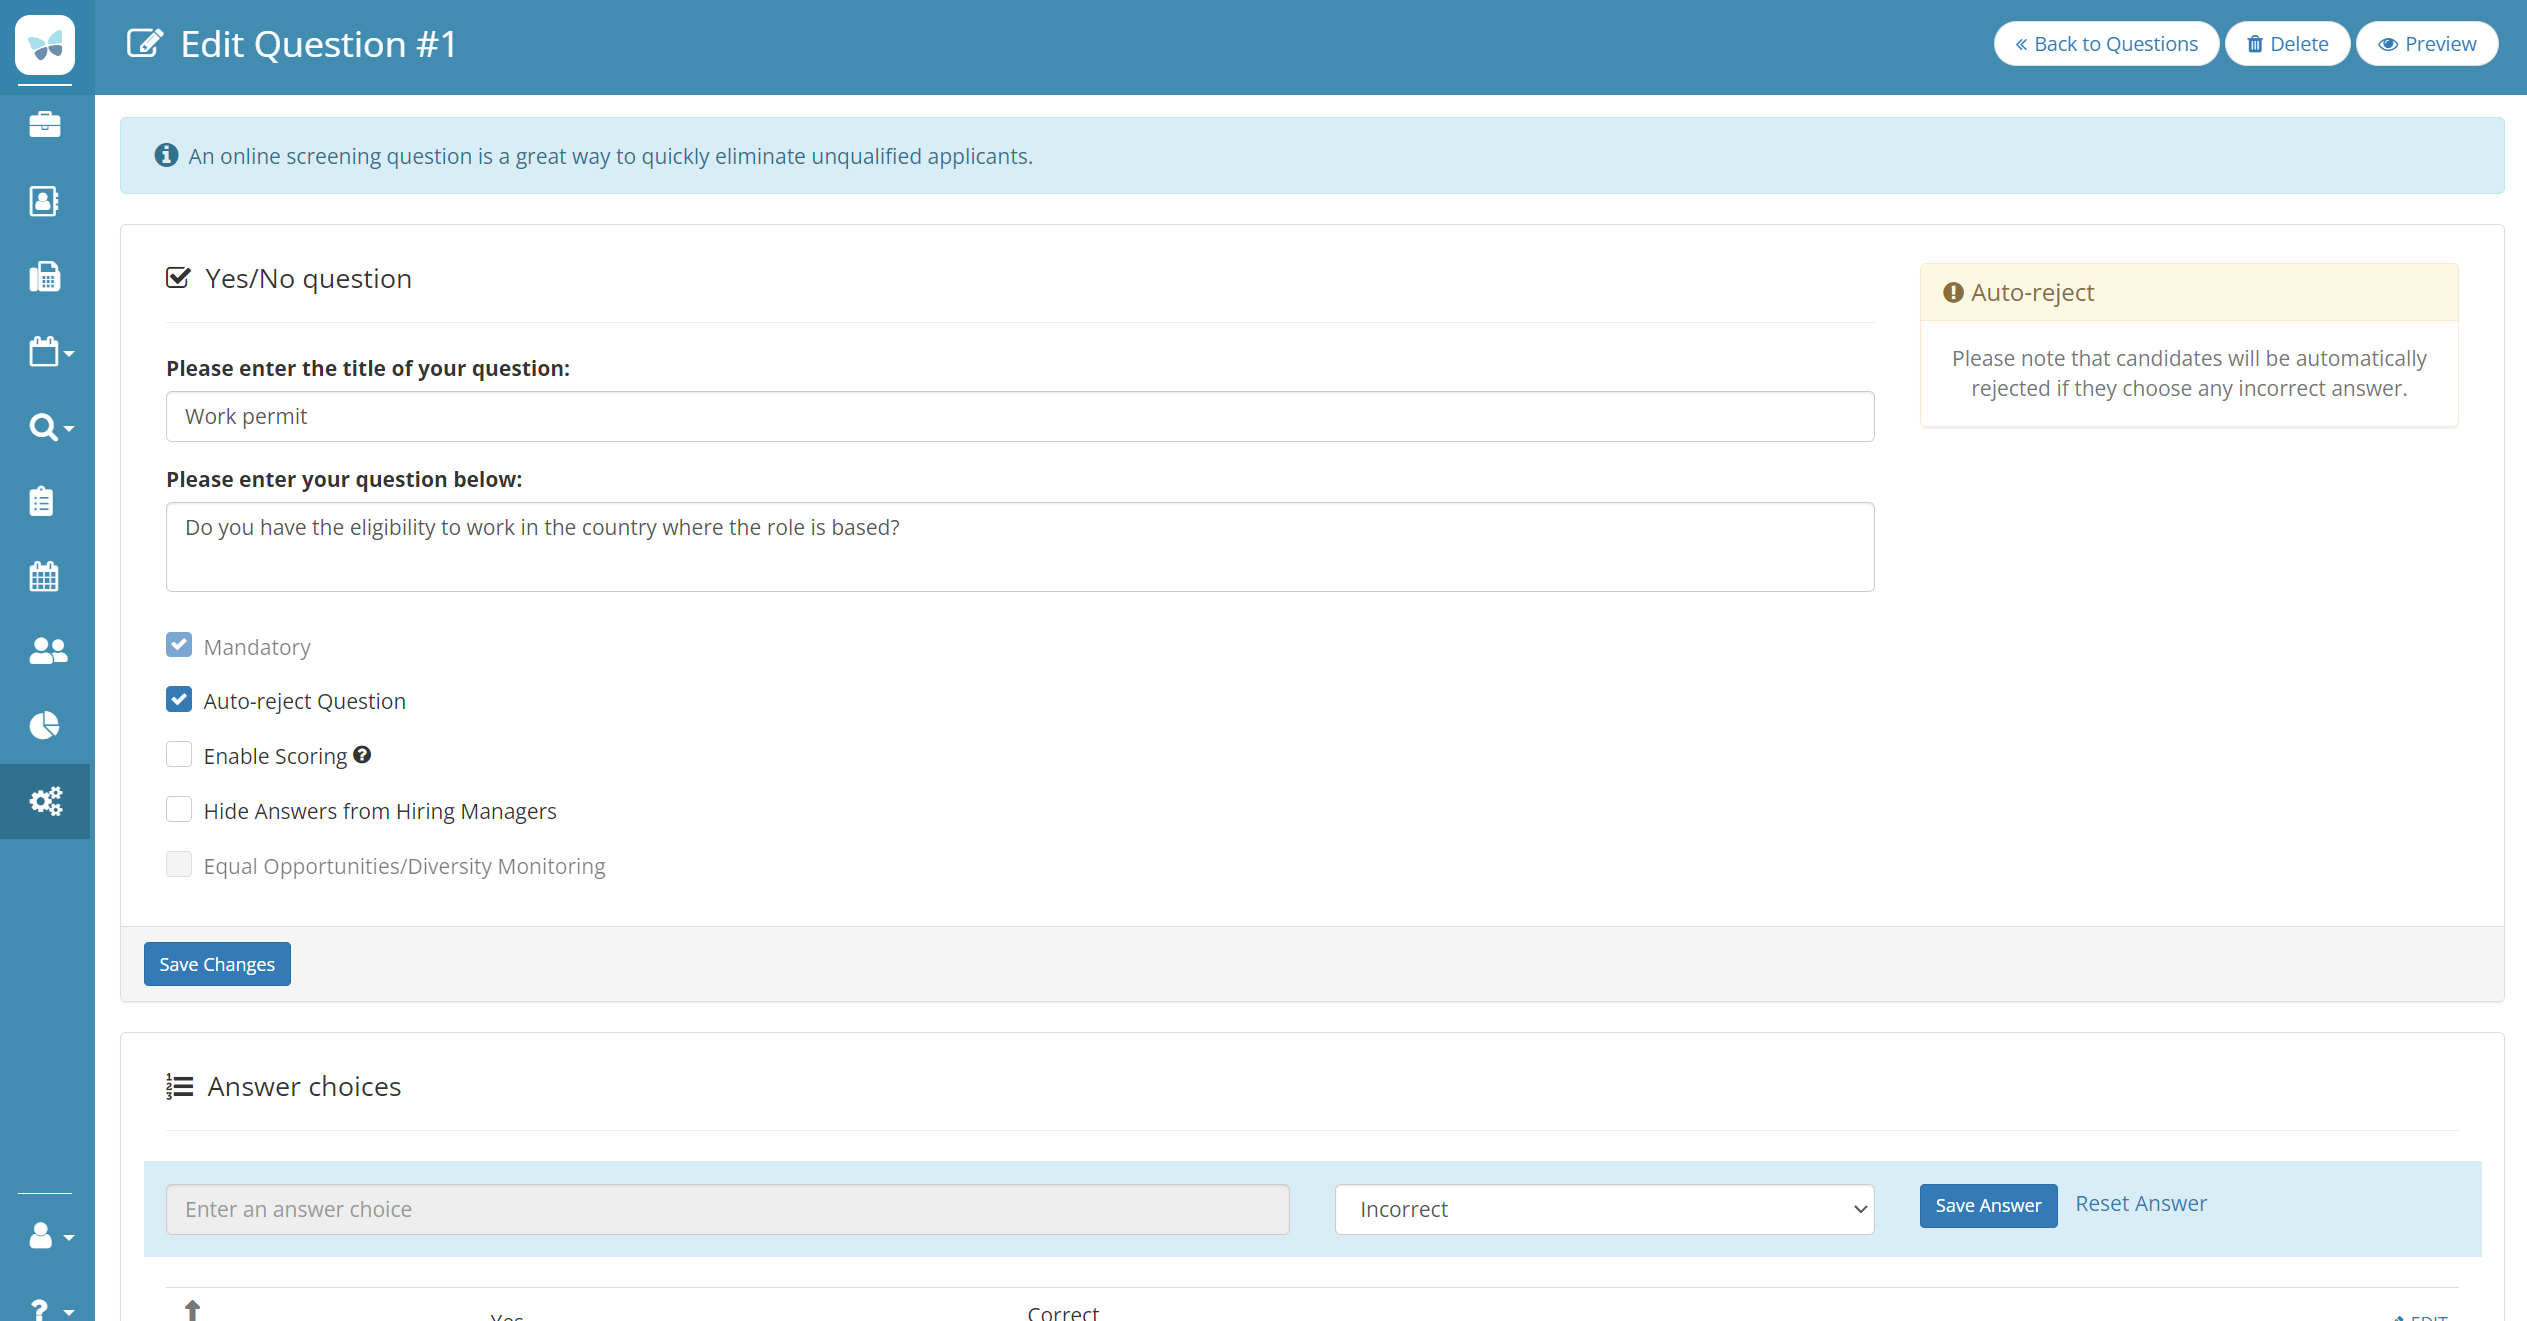
Task: Open the Incorrect answer type dropdown
Action: [1604, 1209]
